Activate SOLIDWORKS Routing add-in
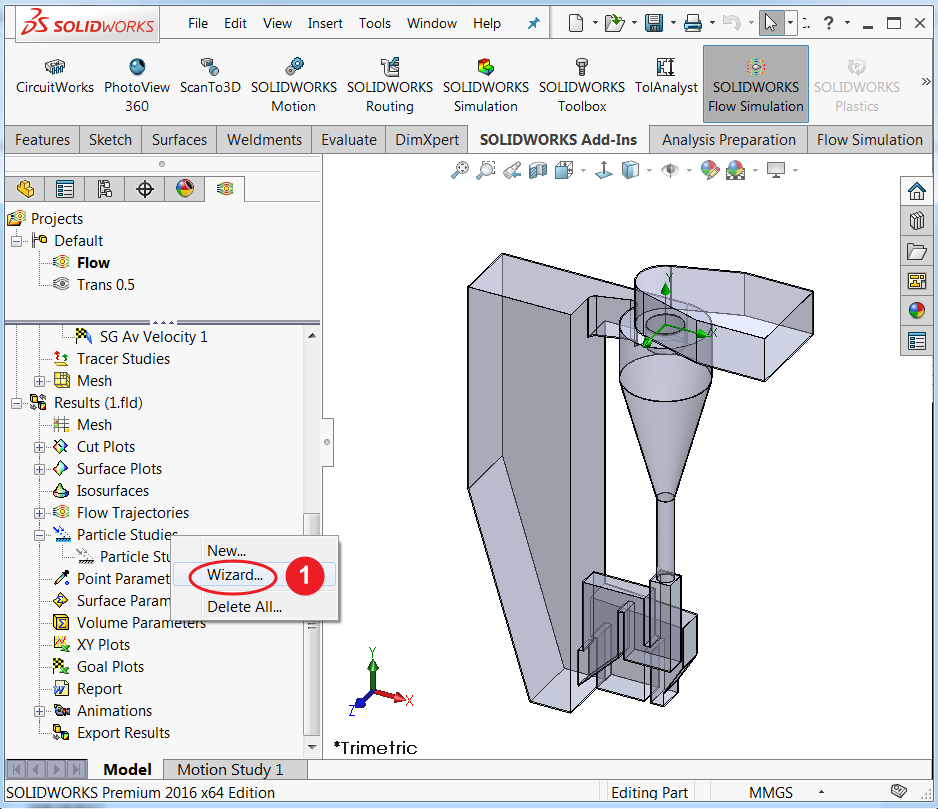 click(x=390, y=86)
